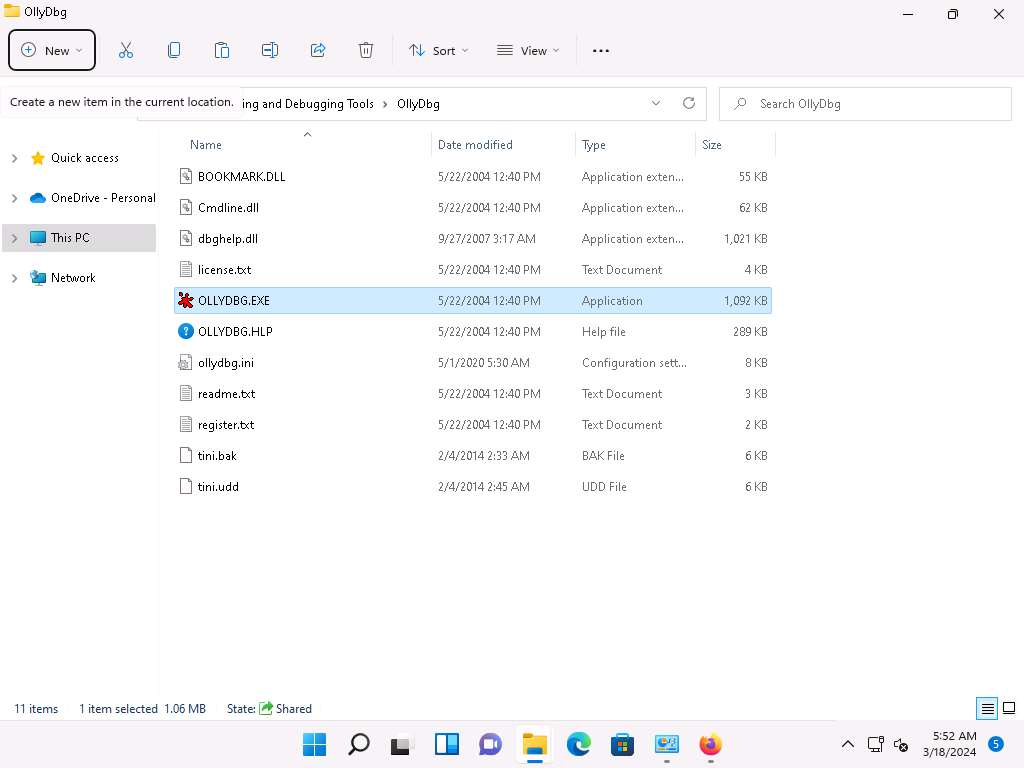Switch to Details view layout toggle

[988, 709]
